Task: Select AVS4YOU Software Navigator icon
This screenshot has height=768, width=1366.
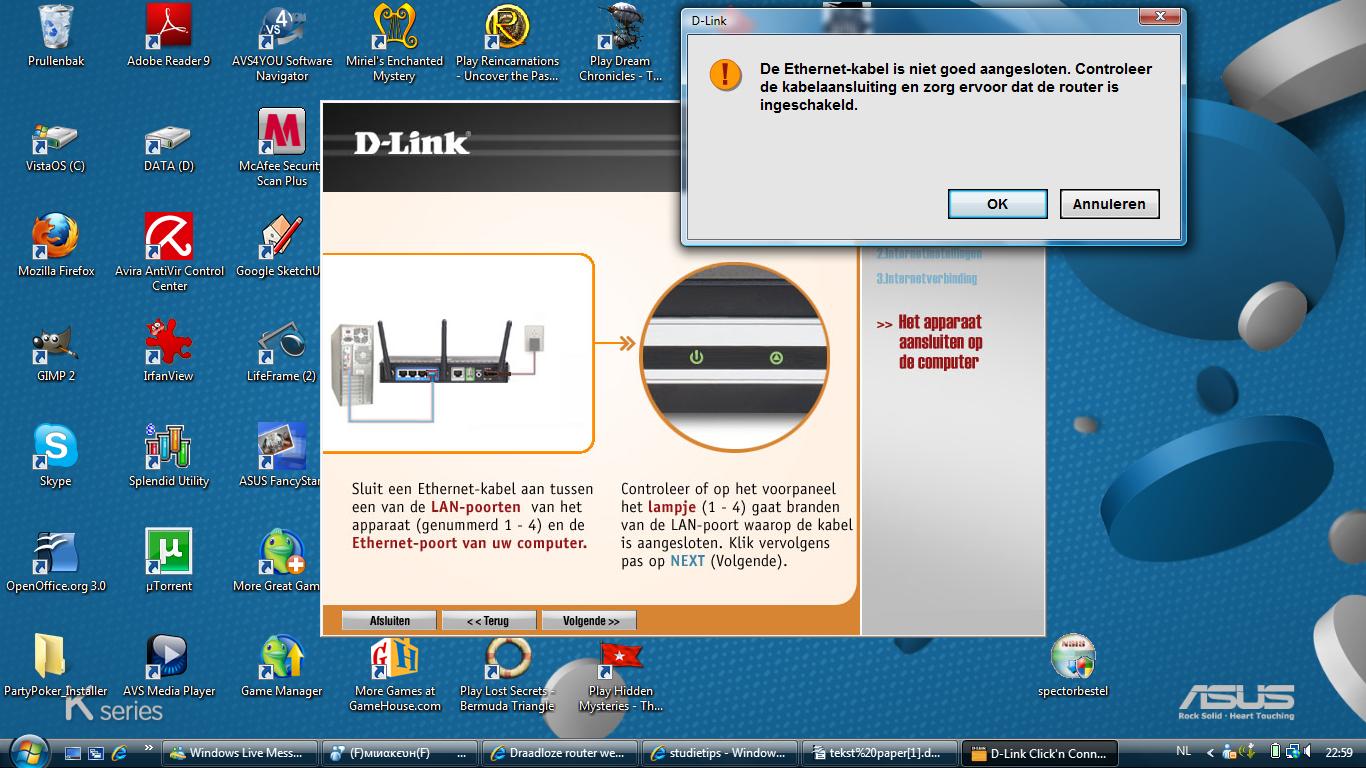Action: [282, 43]
